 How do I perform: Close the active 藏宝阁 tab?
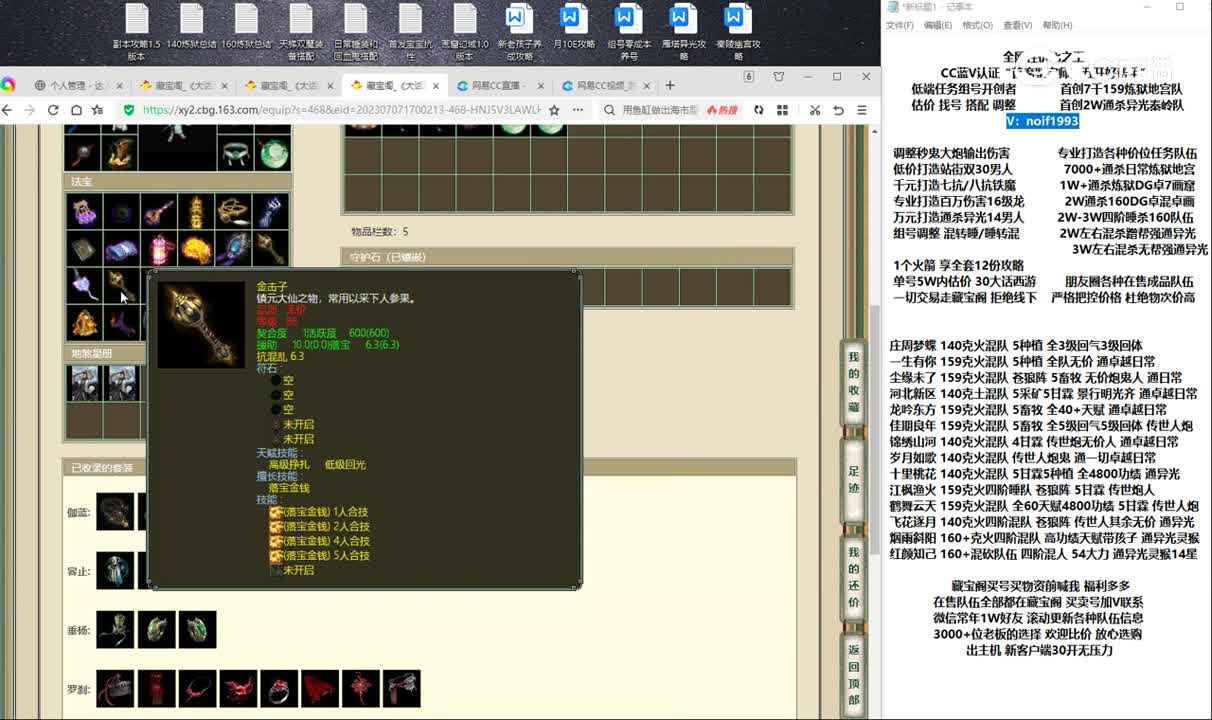point(434,85)
